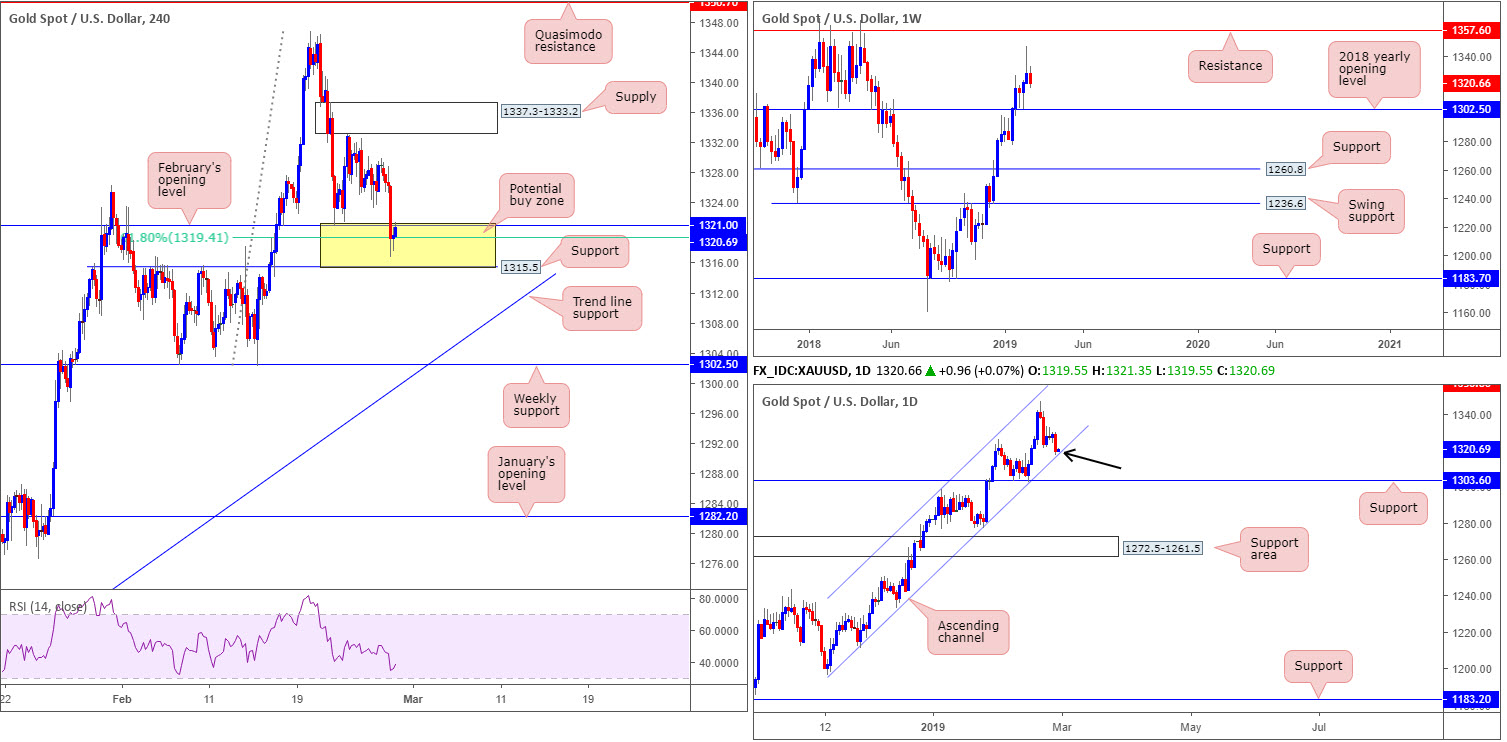The height and width of the screenshot is (742, 1507).
Task: Click the Support callout beside 1315.5 level
Action: 596,252
